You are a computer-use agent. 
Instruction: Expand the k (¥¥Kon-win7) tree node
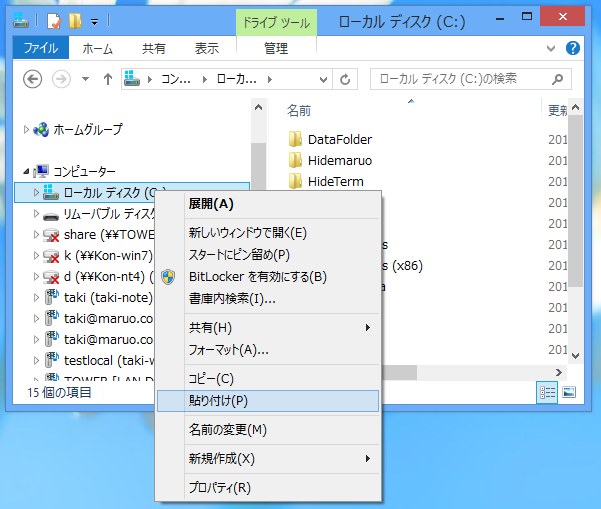(36, 256)
